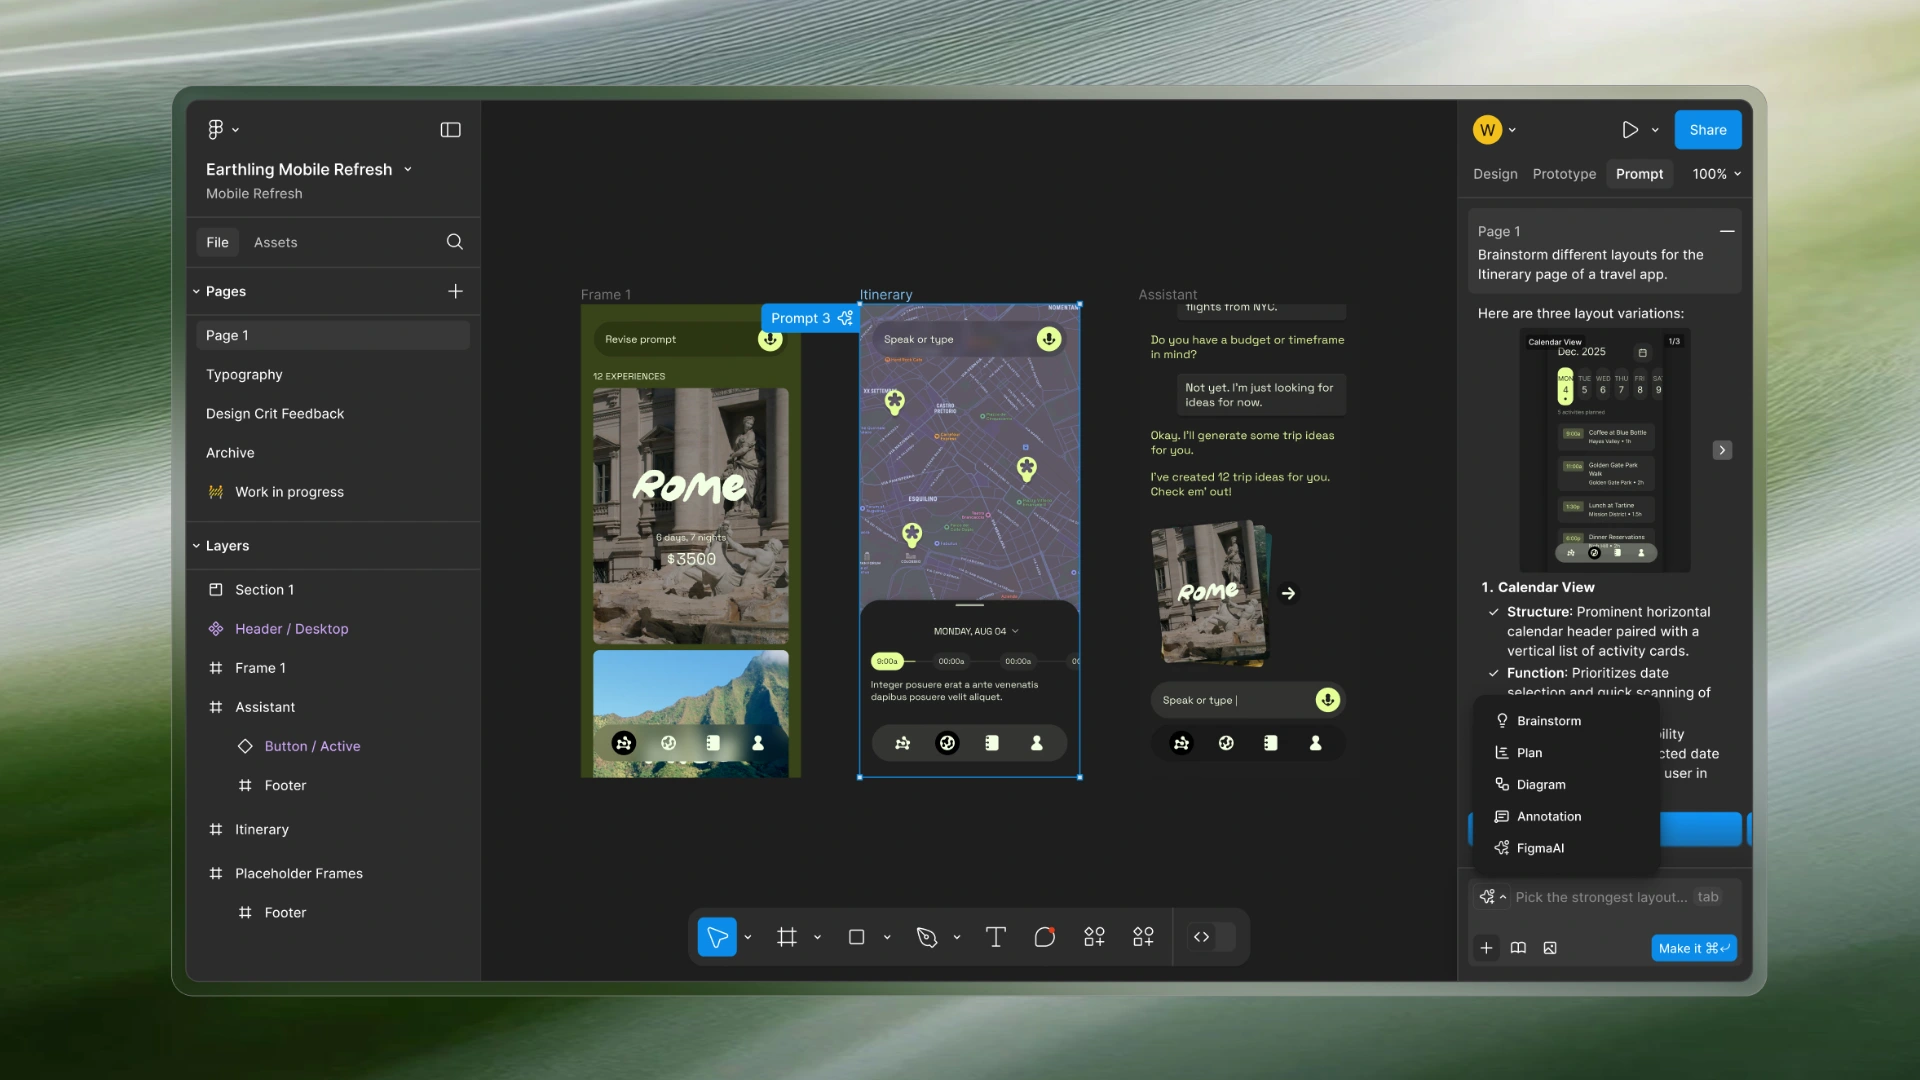The width and height of the screenshot is (1920, 1080).
Task: Click the Make it button
Action: pyautogui.click(x=1693, y=948)
